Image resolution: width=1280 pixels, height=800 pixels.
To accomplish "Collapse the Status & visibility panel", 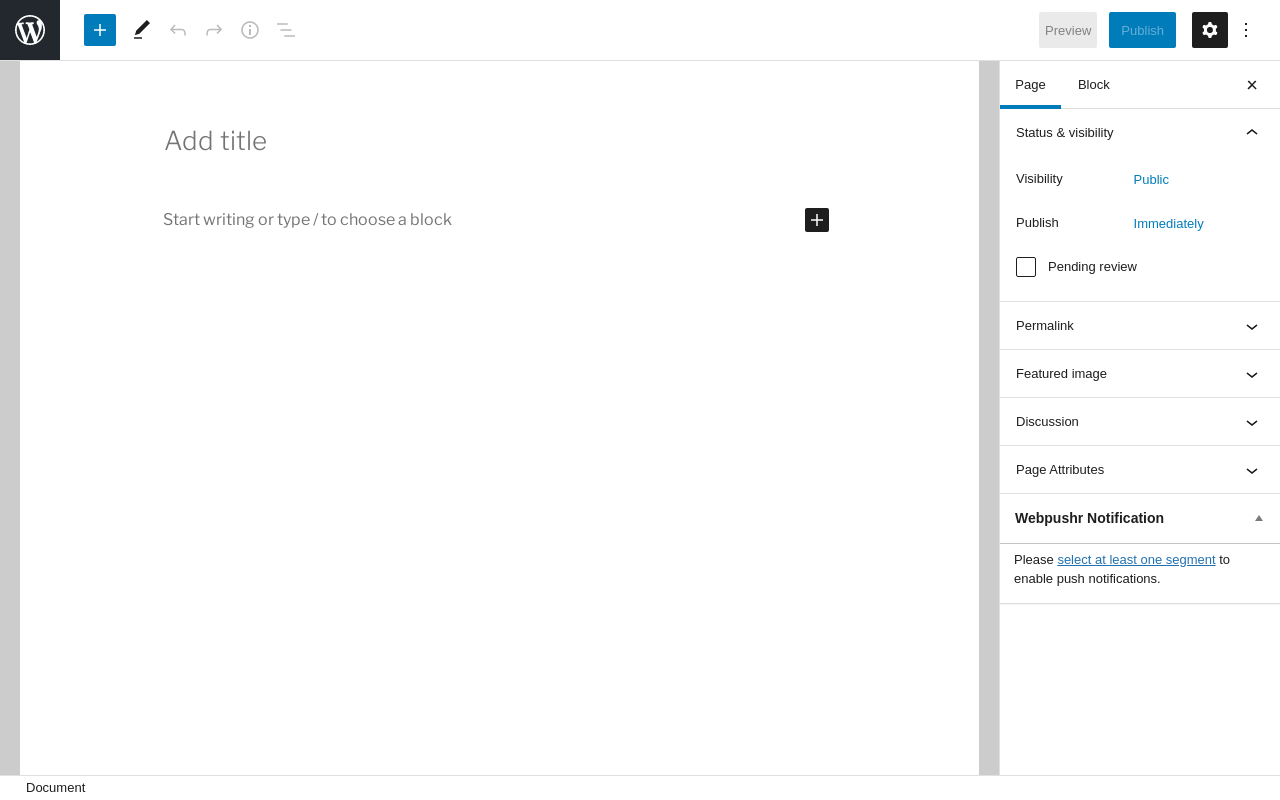I will click(x=1140, y=133).
